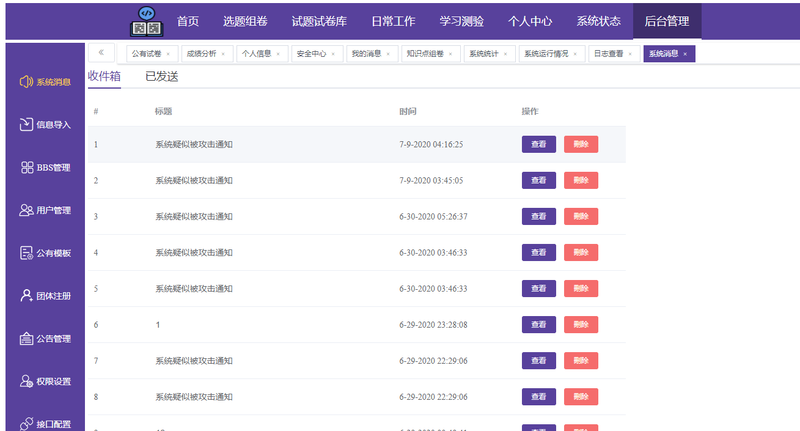The height and width of the screenshot is (431, 800).
Task: Open 公告管理 in the sidebar
Action: (45, 339)
